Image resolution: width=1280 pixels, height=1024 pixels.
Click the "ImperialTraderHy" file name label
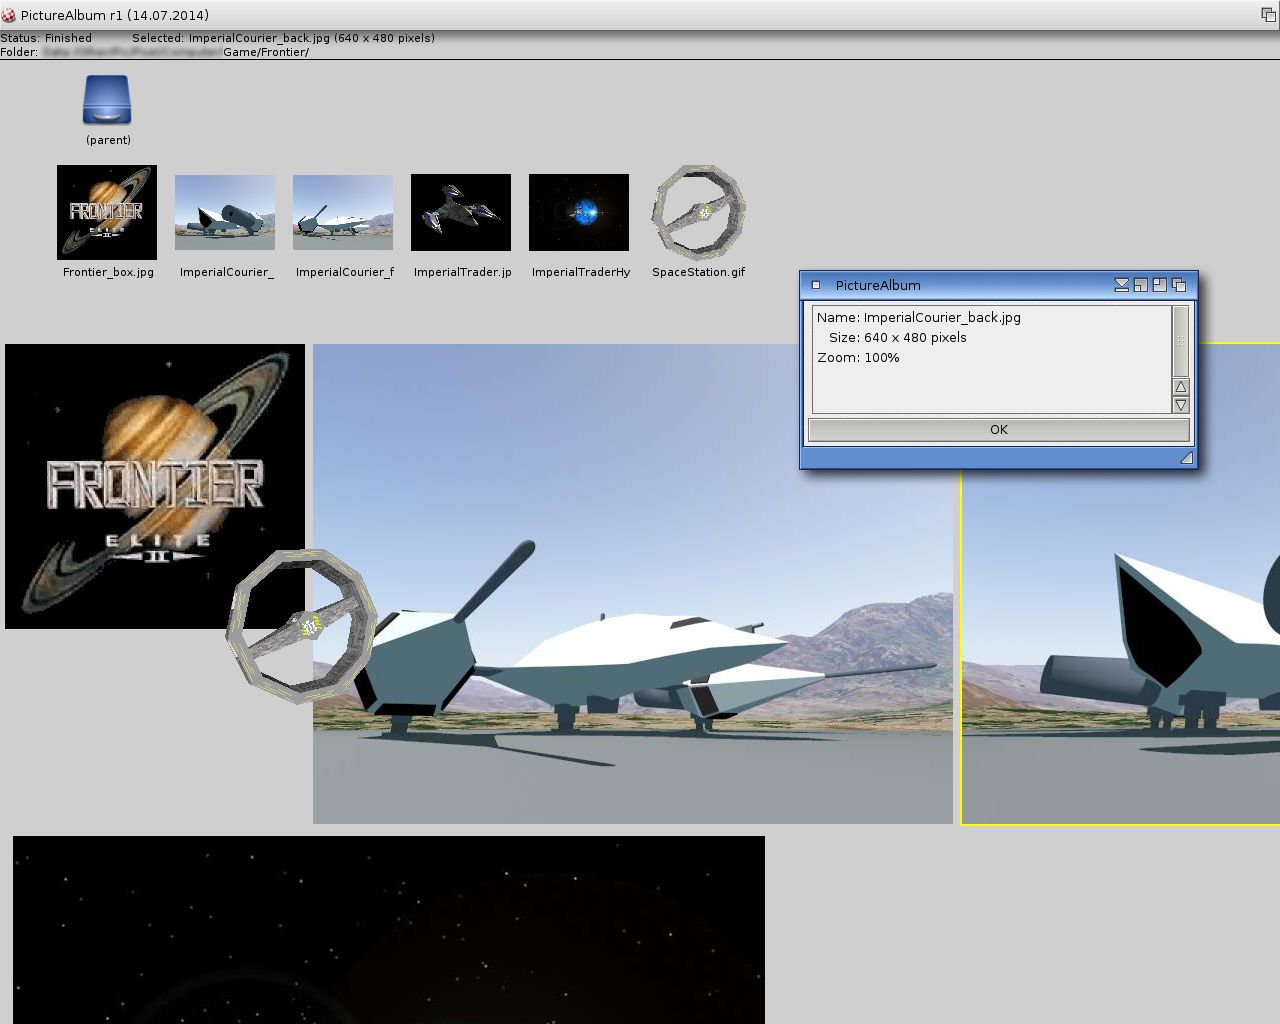[x=580, y=272]
